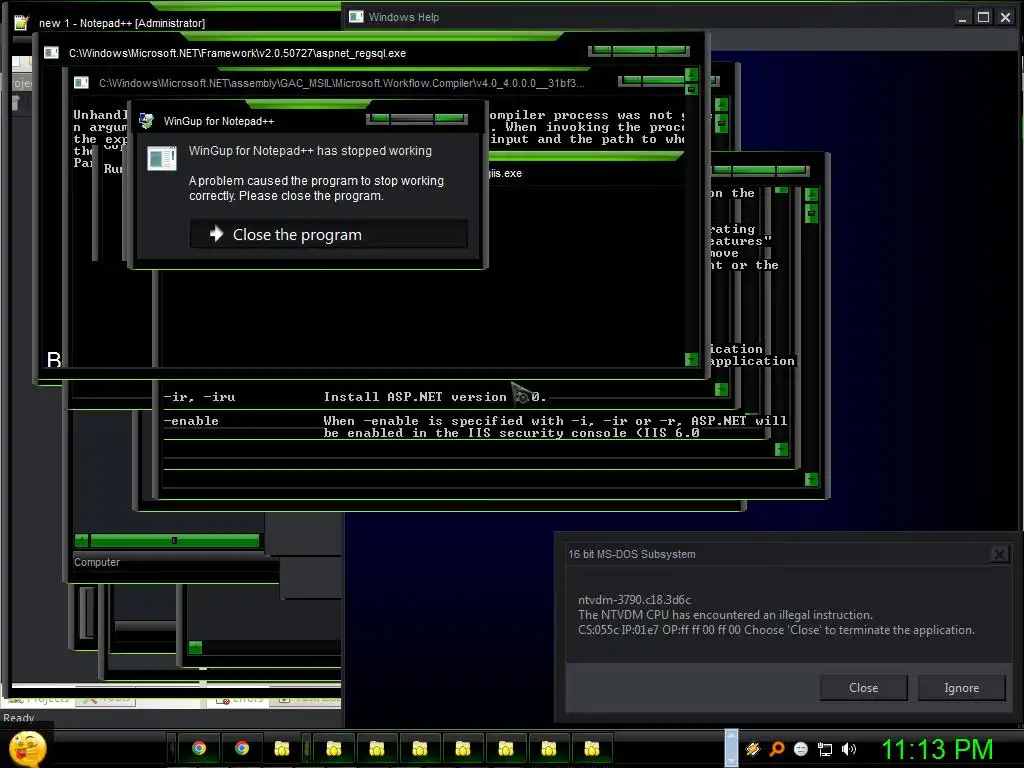
Task: Click the orange magnifier tray icon
Action: (x=776, y=749)
